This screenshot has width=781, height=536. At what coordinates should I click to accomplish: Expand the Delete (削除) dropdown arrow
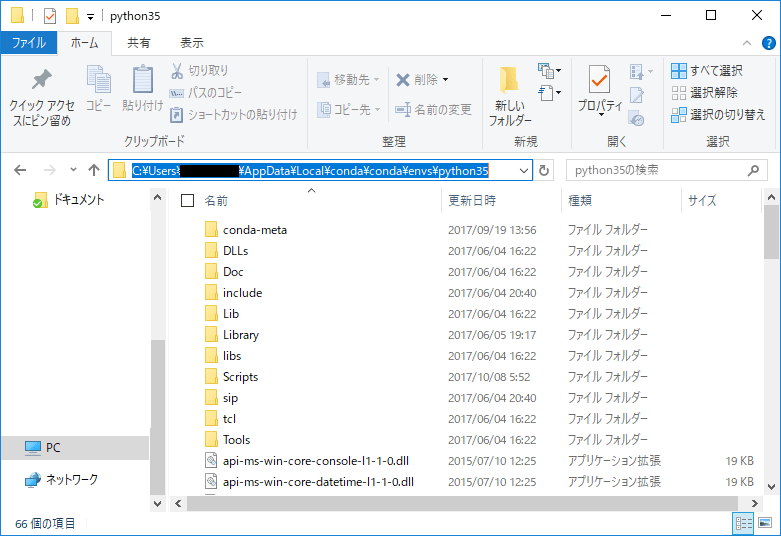pyautogui.click(x=445, y=80)
